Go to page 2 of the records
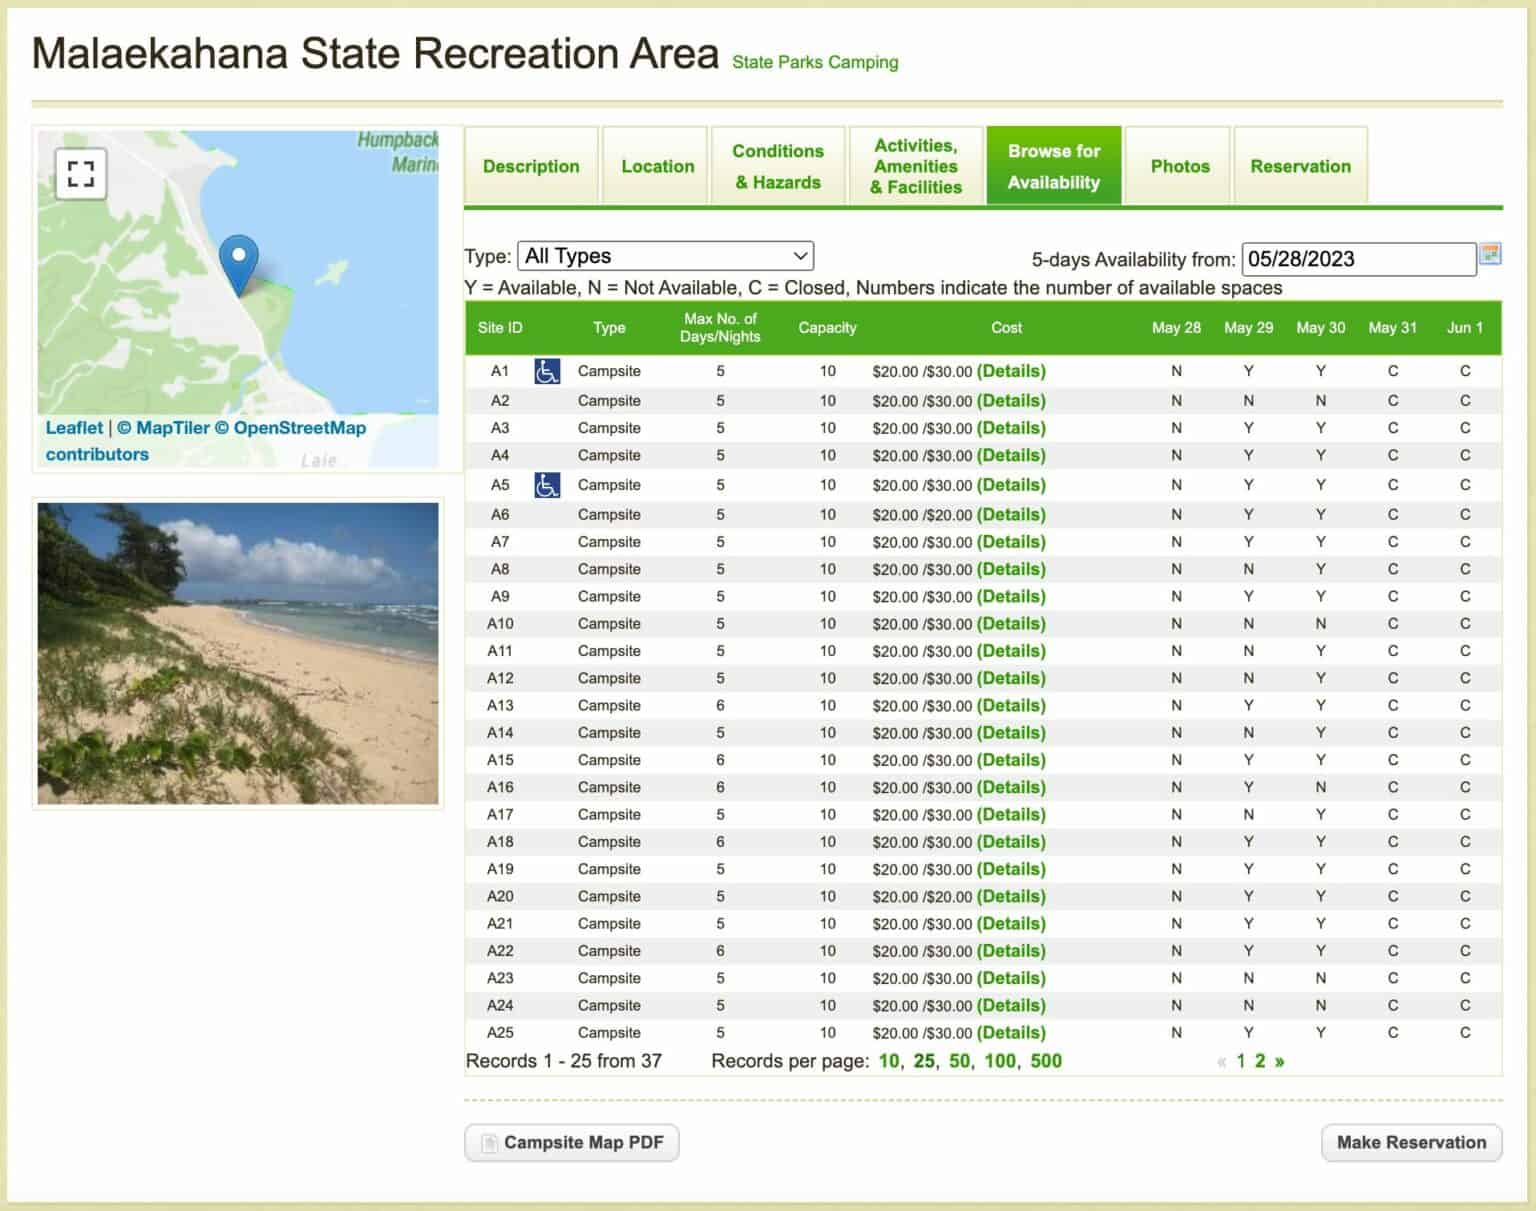 pyautogui.click(x=1258, y=1060)
